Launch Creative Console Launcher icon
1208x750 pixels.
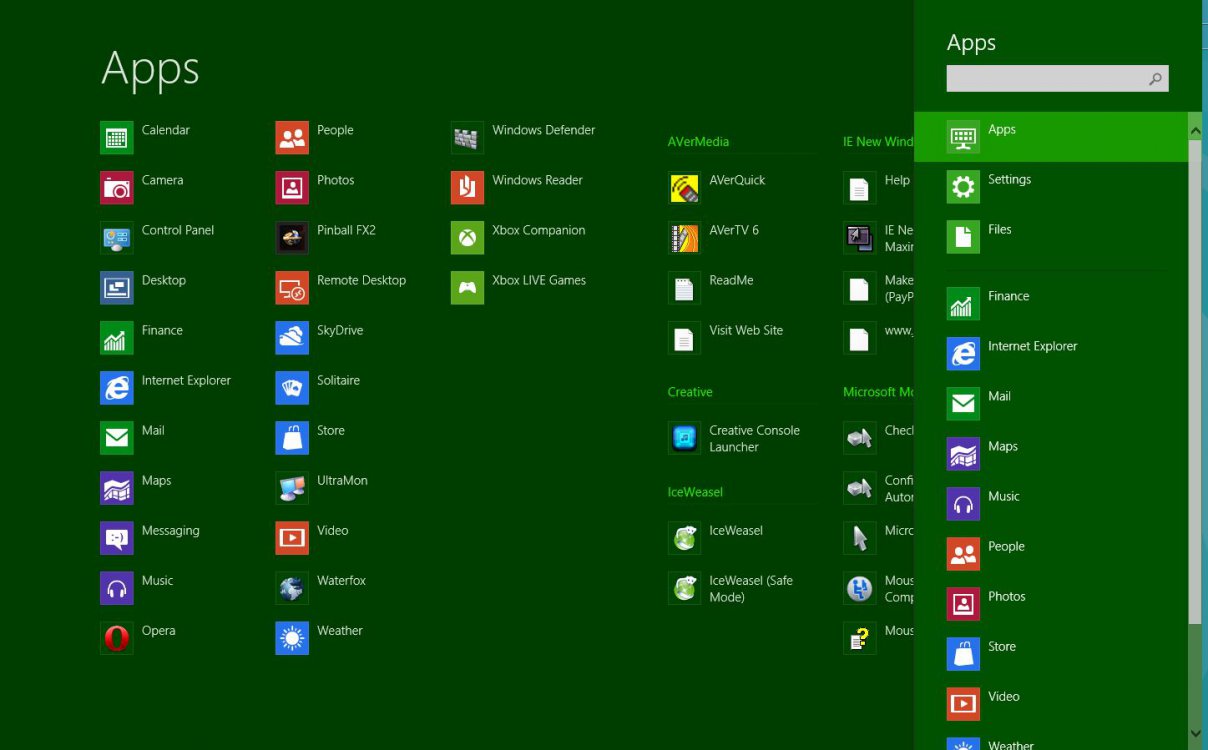(x=684, y=437)
